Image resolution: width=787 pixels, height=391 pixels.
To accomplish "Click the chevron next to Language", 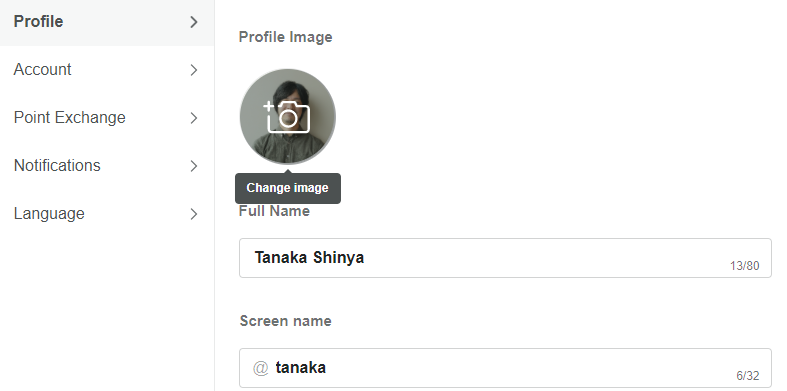I will tap(194, 214).
